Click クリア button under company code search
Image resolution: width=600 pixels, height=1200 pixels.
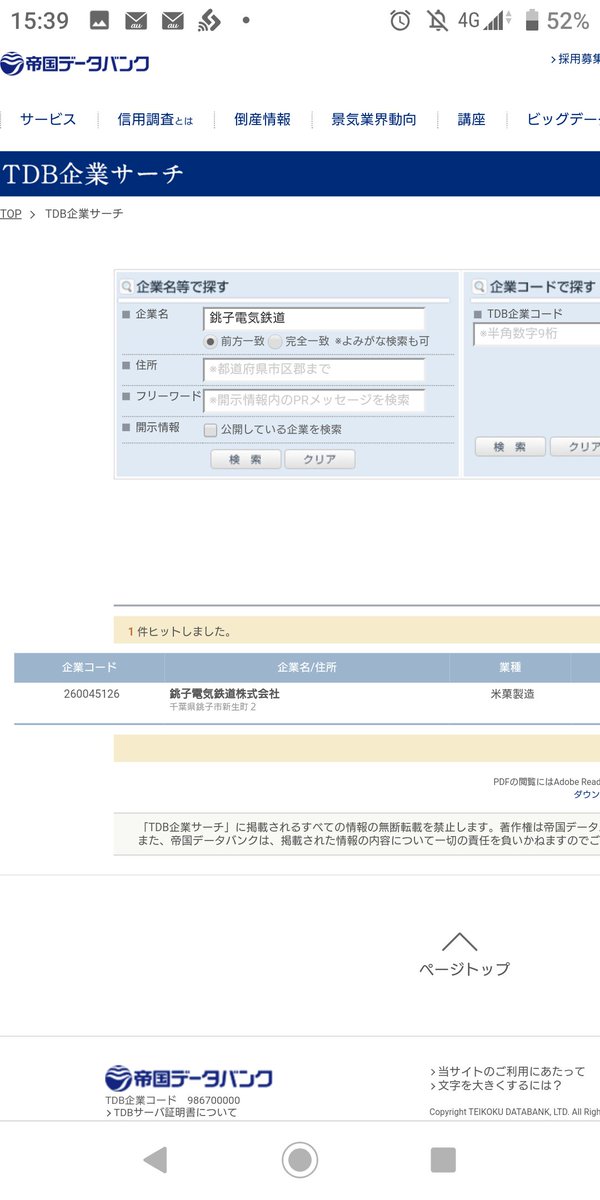pos(576,447)
